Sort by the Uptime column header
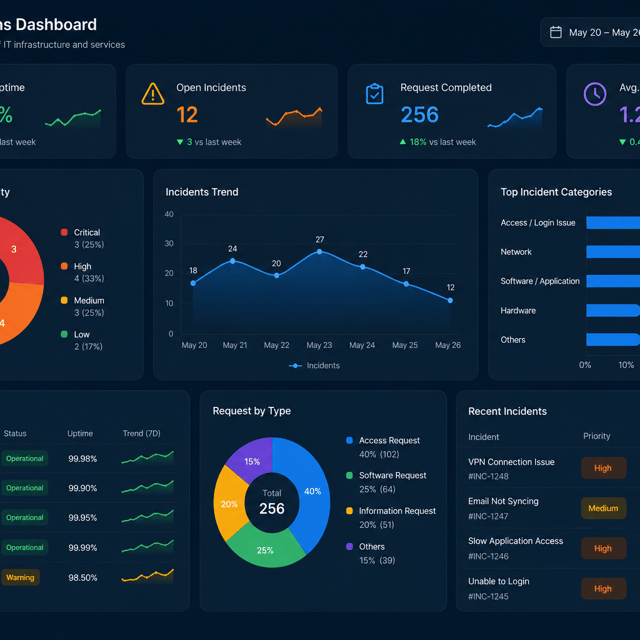 point(80,433)
